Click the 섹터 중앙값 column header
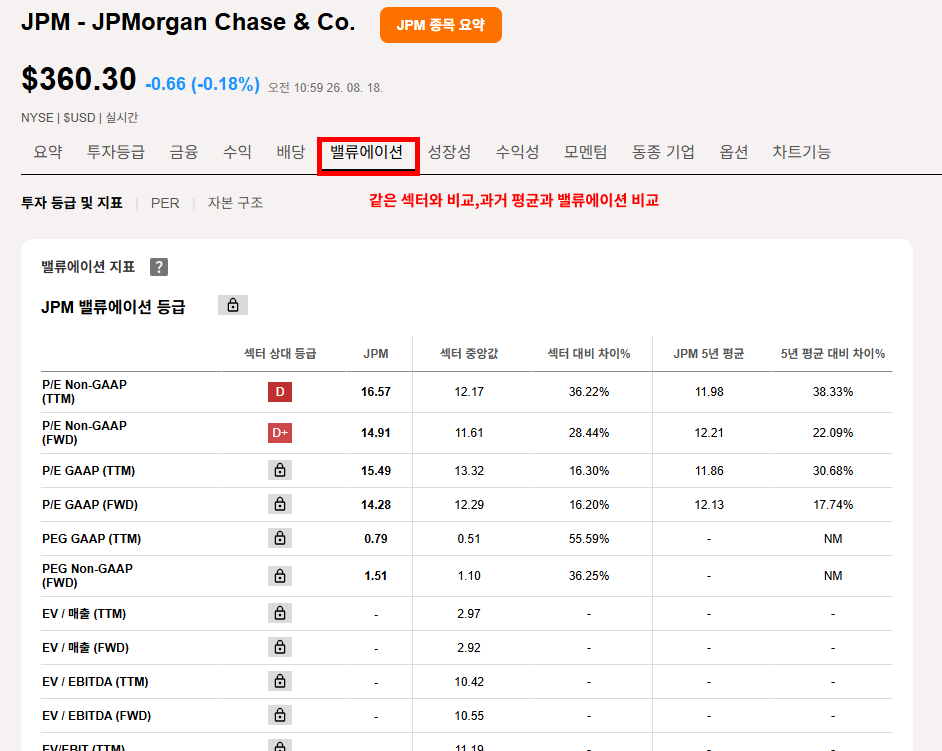Viewport: 942px width, 751px height. pos(469,354)
